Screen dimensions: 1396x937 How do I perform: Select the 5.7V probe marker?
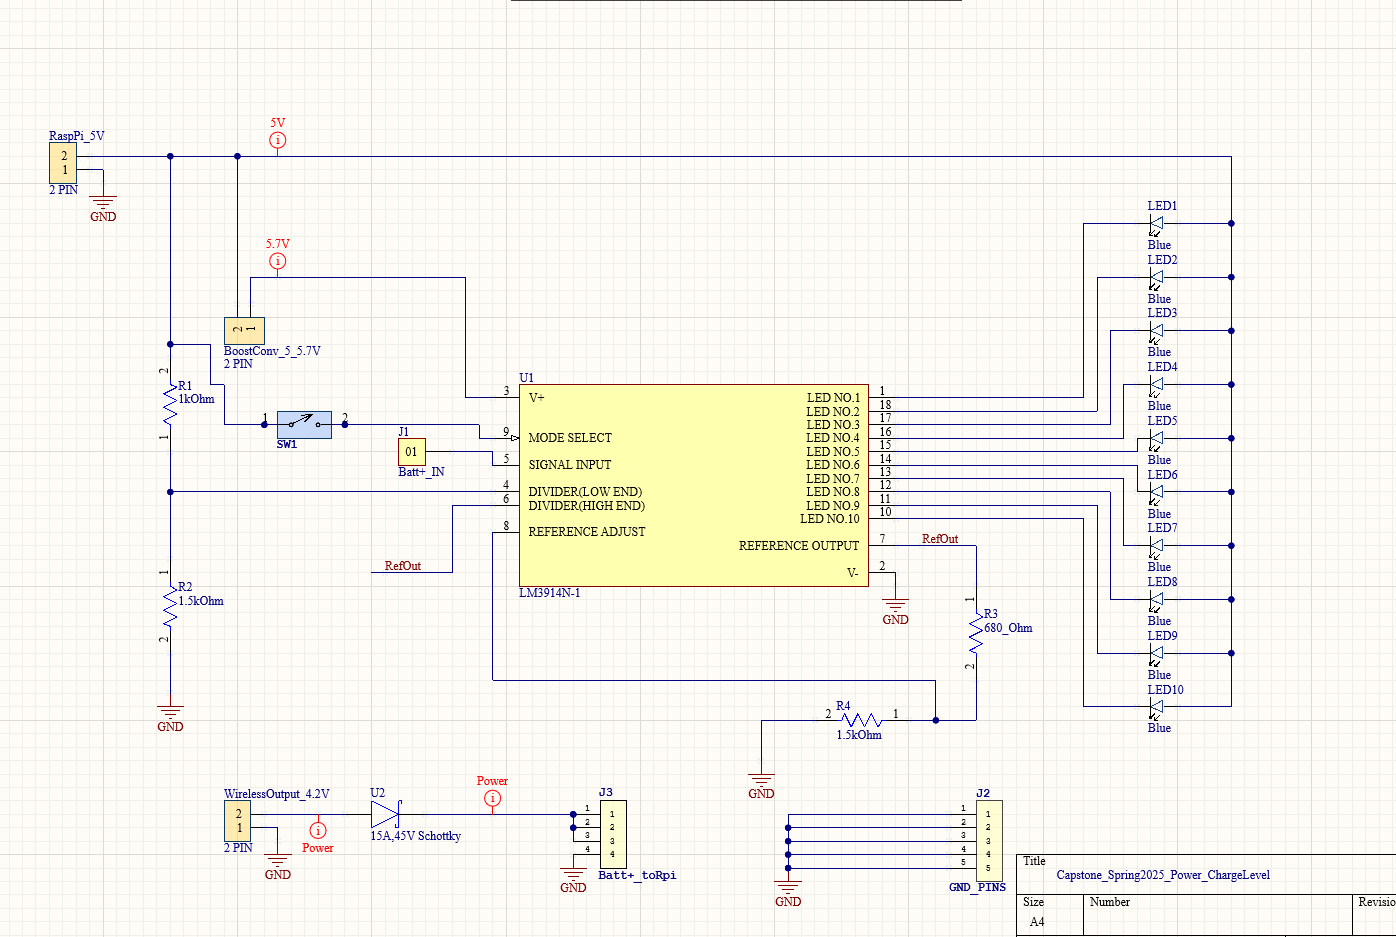pos(278,261)
